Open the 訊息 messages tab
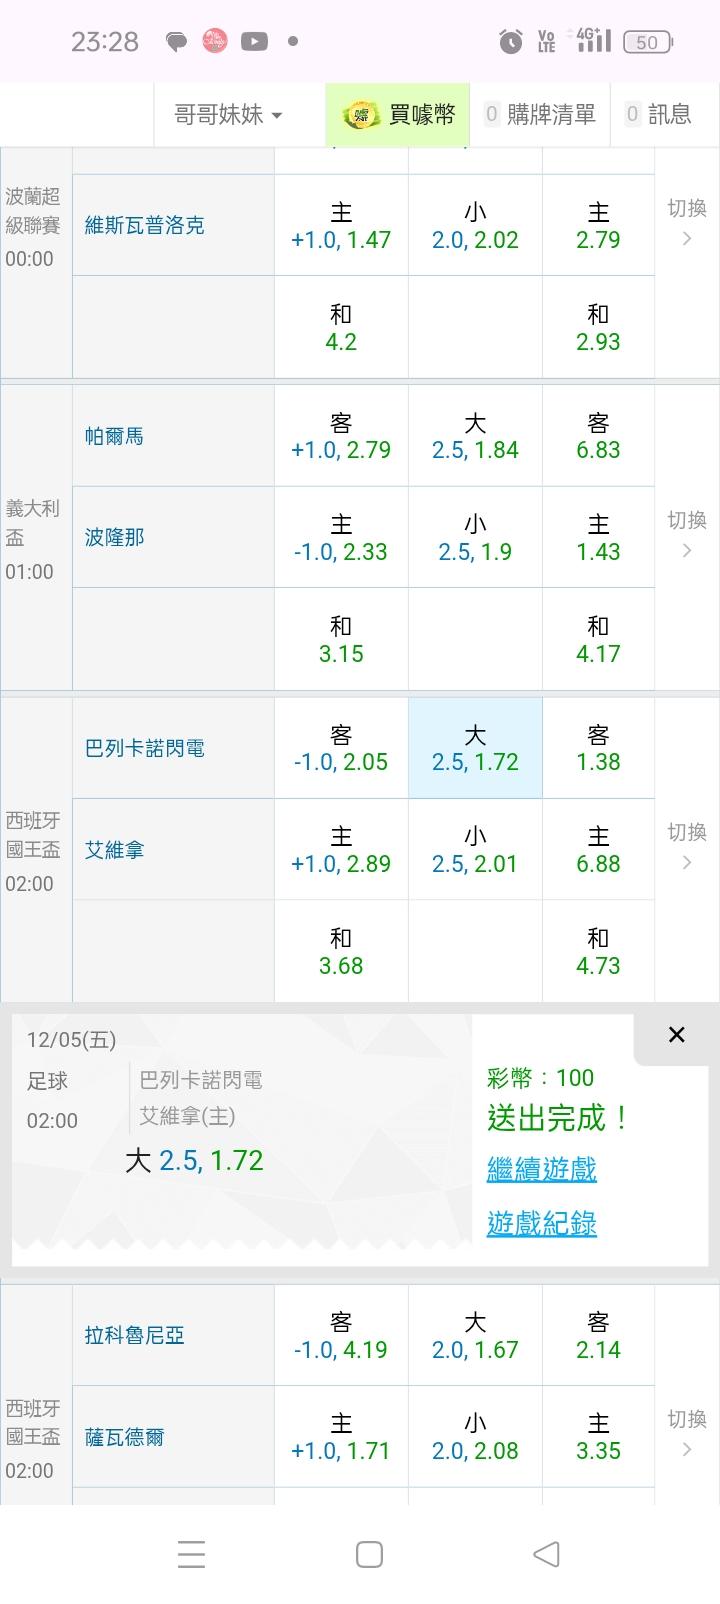Image resolution: width=720 pixels, height=1604 pixels. 658,115
